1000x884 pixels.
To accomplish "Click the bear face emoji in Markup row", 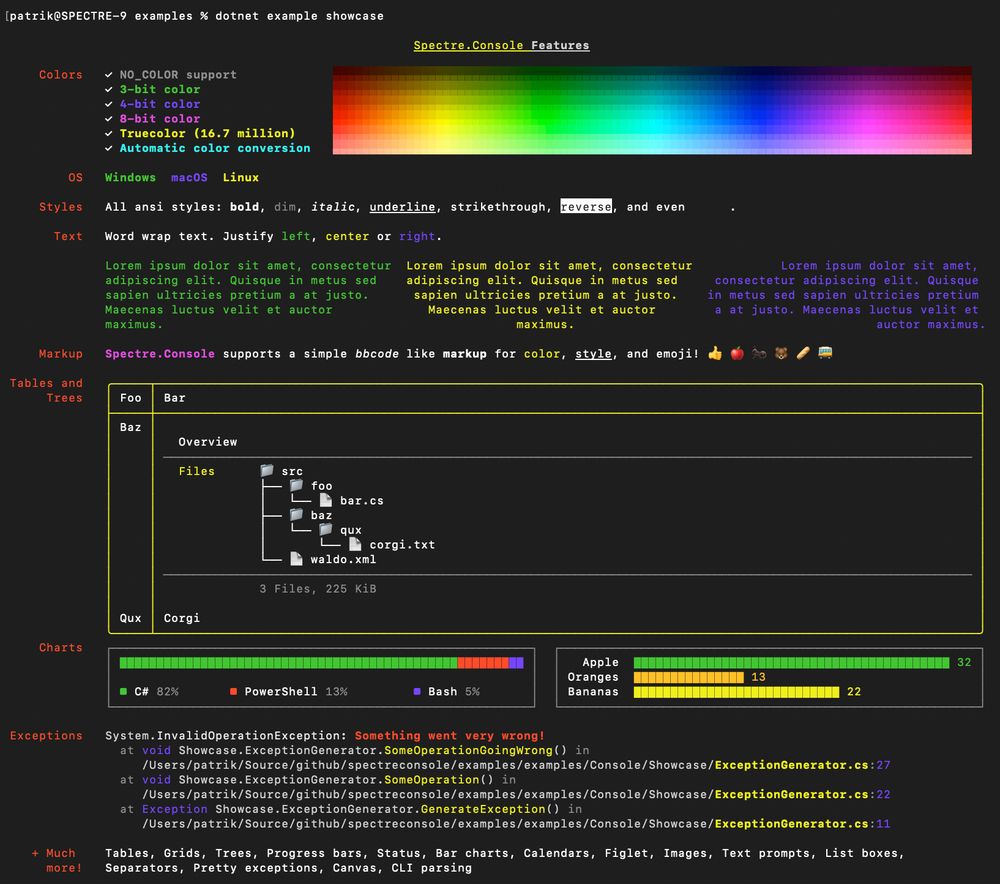I will pos(780,353).
